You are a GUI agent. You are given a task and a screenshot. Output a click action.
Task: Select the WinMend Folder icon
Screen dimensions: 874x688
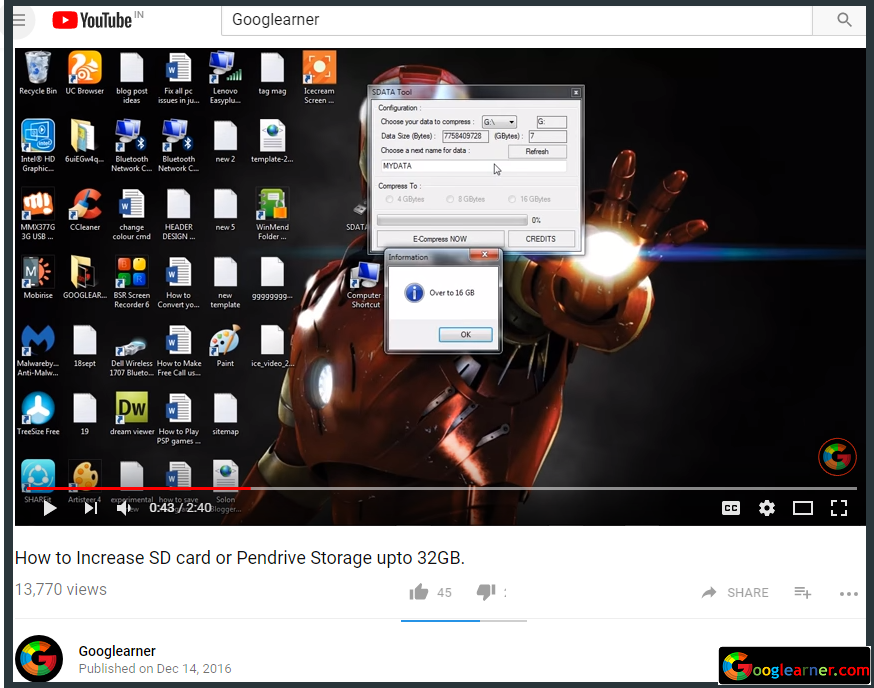[272, 214]
